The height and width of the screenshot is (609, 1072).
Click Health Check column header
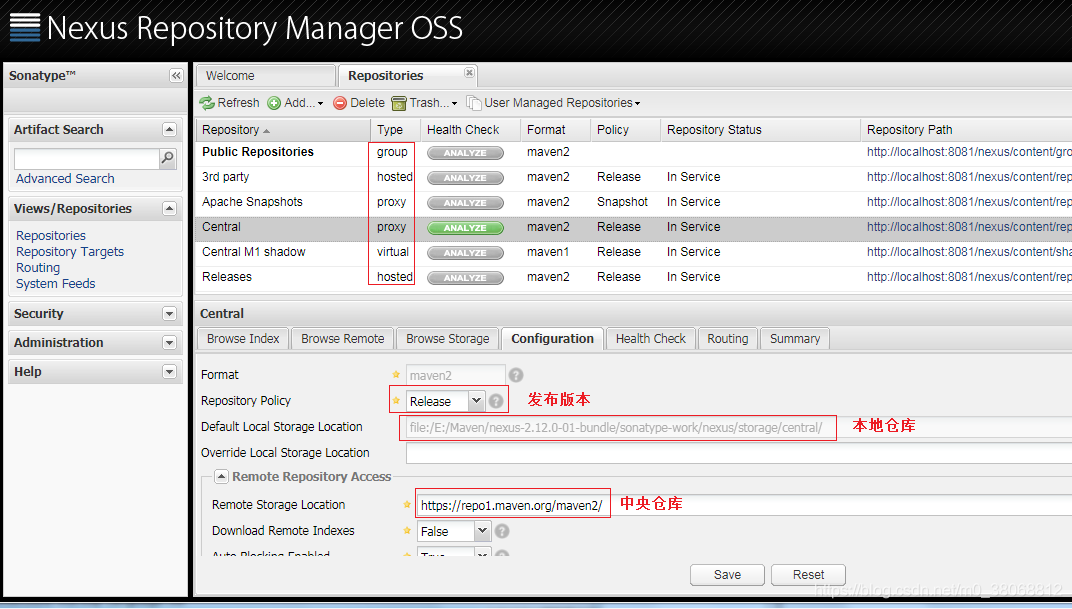point(470,130)
